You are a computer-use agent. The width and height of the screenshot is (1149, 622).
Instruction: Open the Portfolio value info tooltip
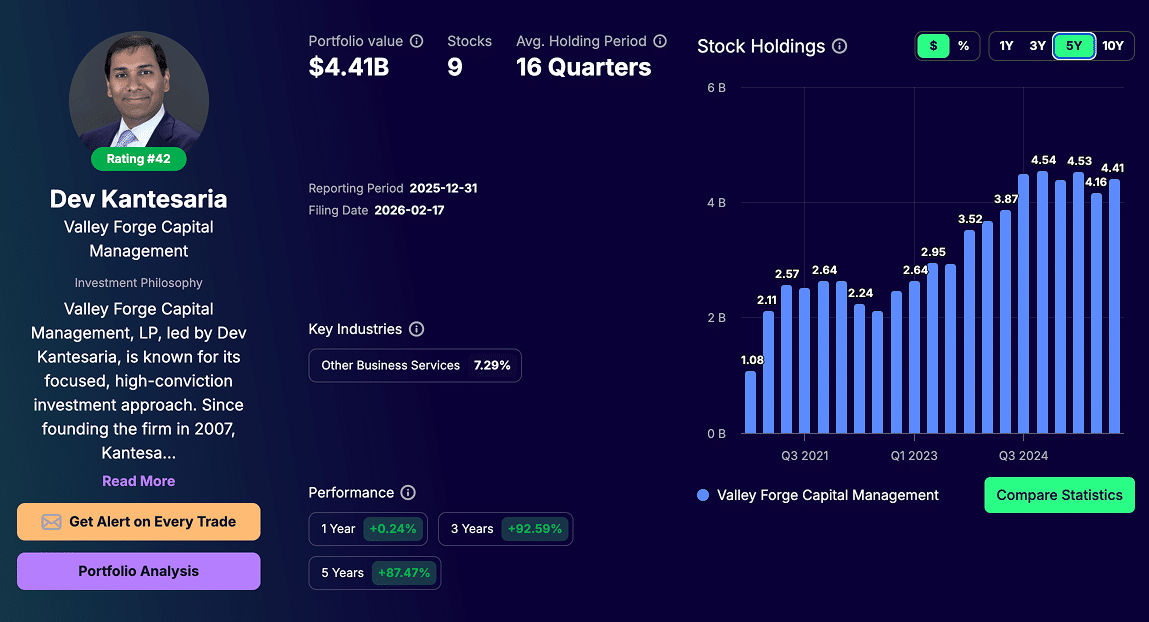pyautogui.click(x=417, y=41)
